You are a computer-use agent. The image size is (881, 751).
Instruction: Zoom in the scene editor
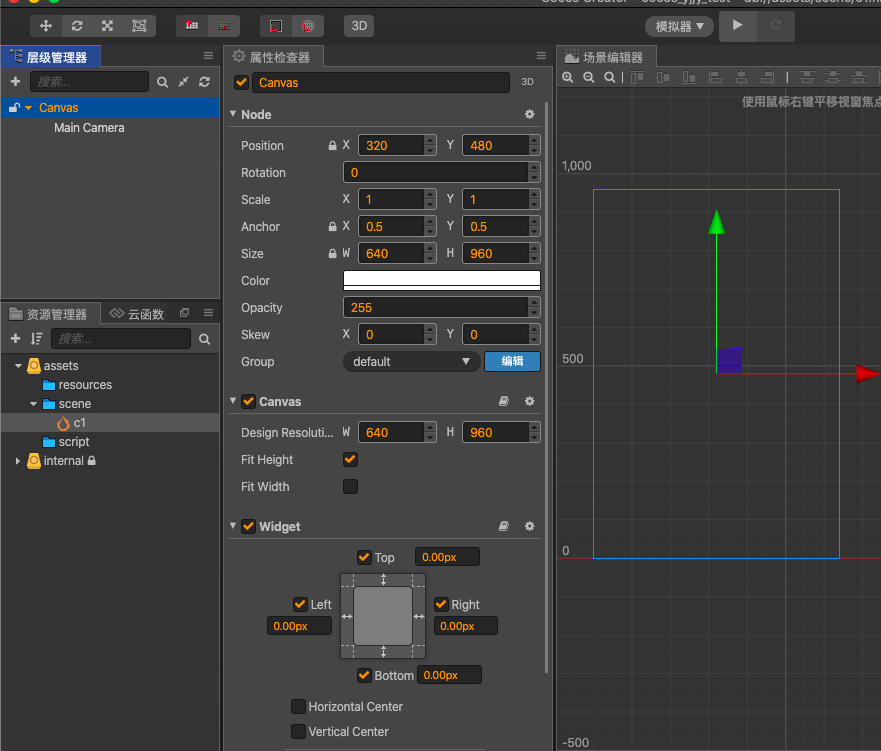(x=568, y=78)
